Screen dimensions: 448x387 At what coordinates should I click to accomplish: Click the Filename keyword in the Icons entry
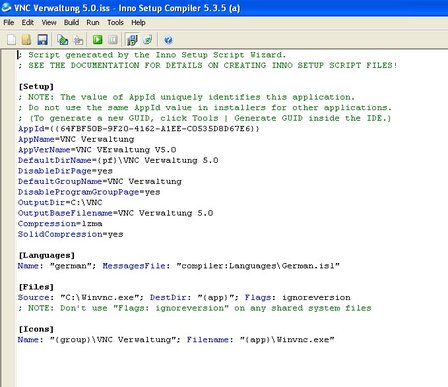click(208, 340)
